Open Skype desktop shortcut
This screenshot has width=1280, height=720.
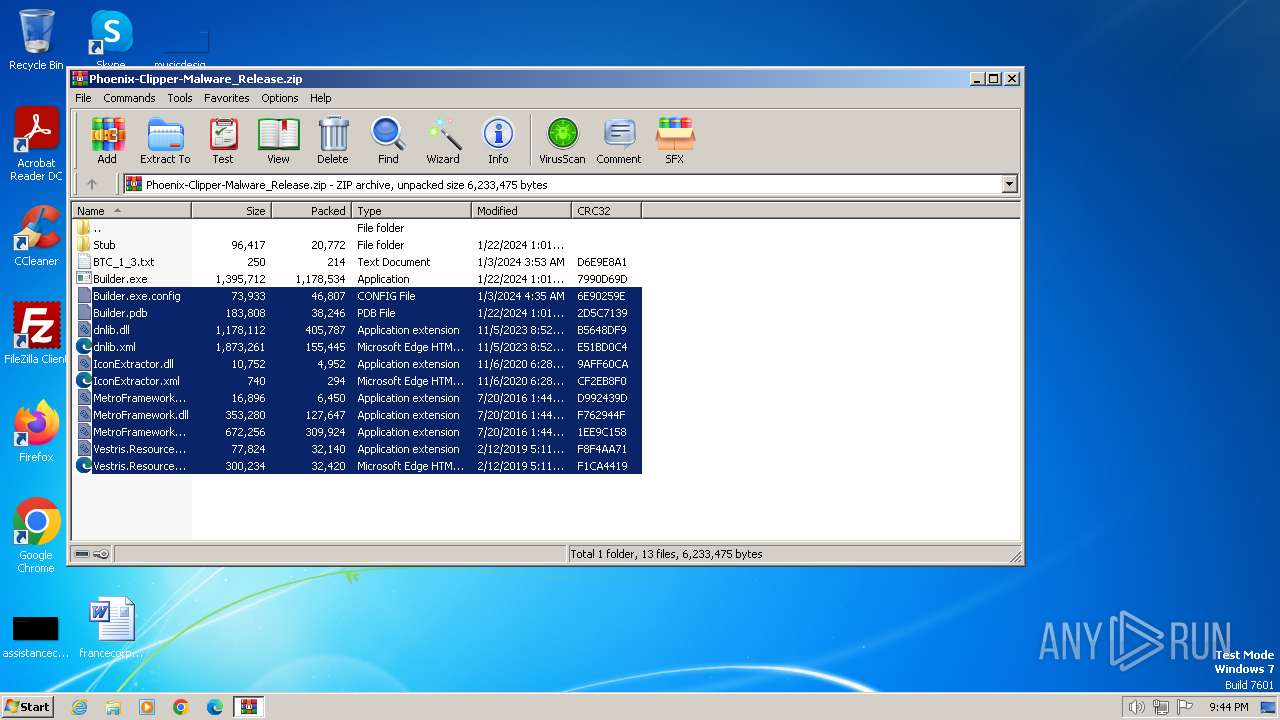(111, 38)
